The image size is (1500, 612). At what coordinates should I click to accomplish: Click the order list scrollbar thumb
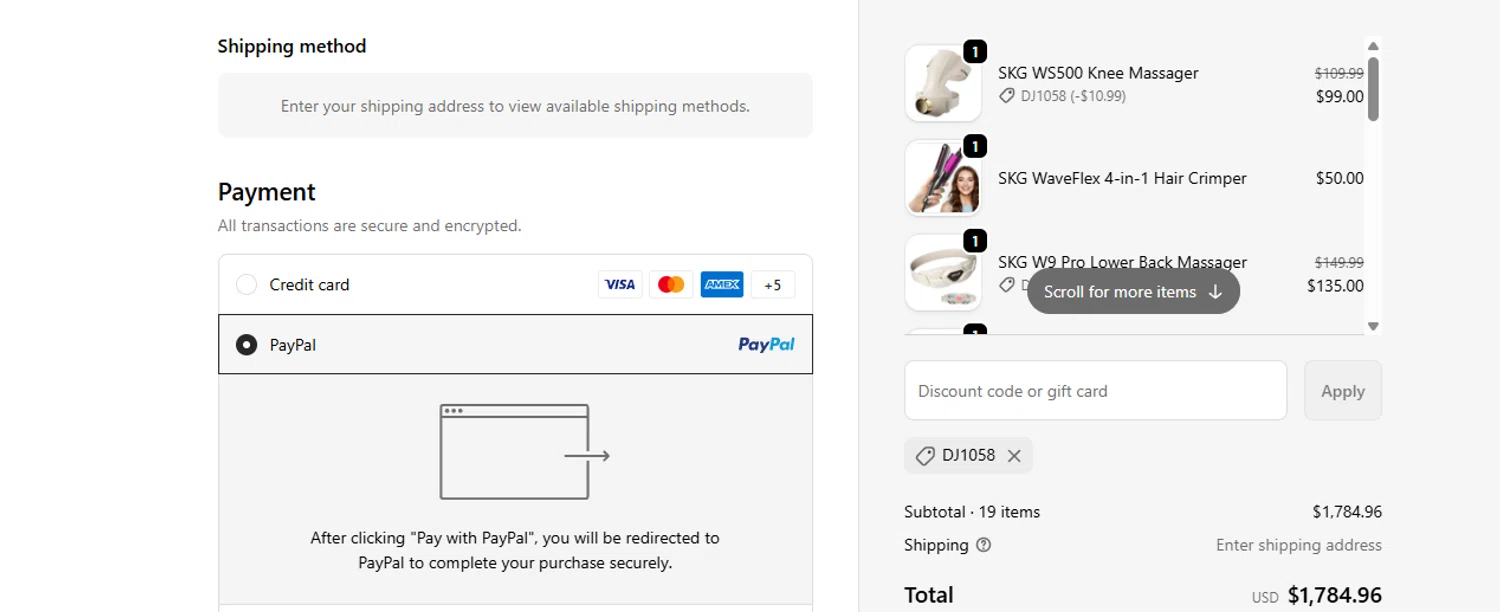tap(1373, 88)
